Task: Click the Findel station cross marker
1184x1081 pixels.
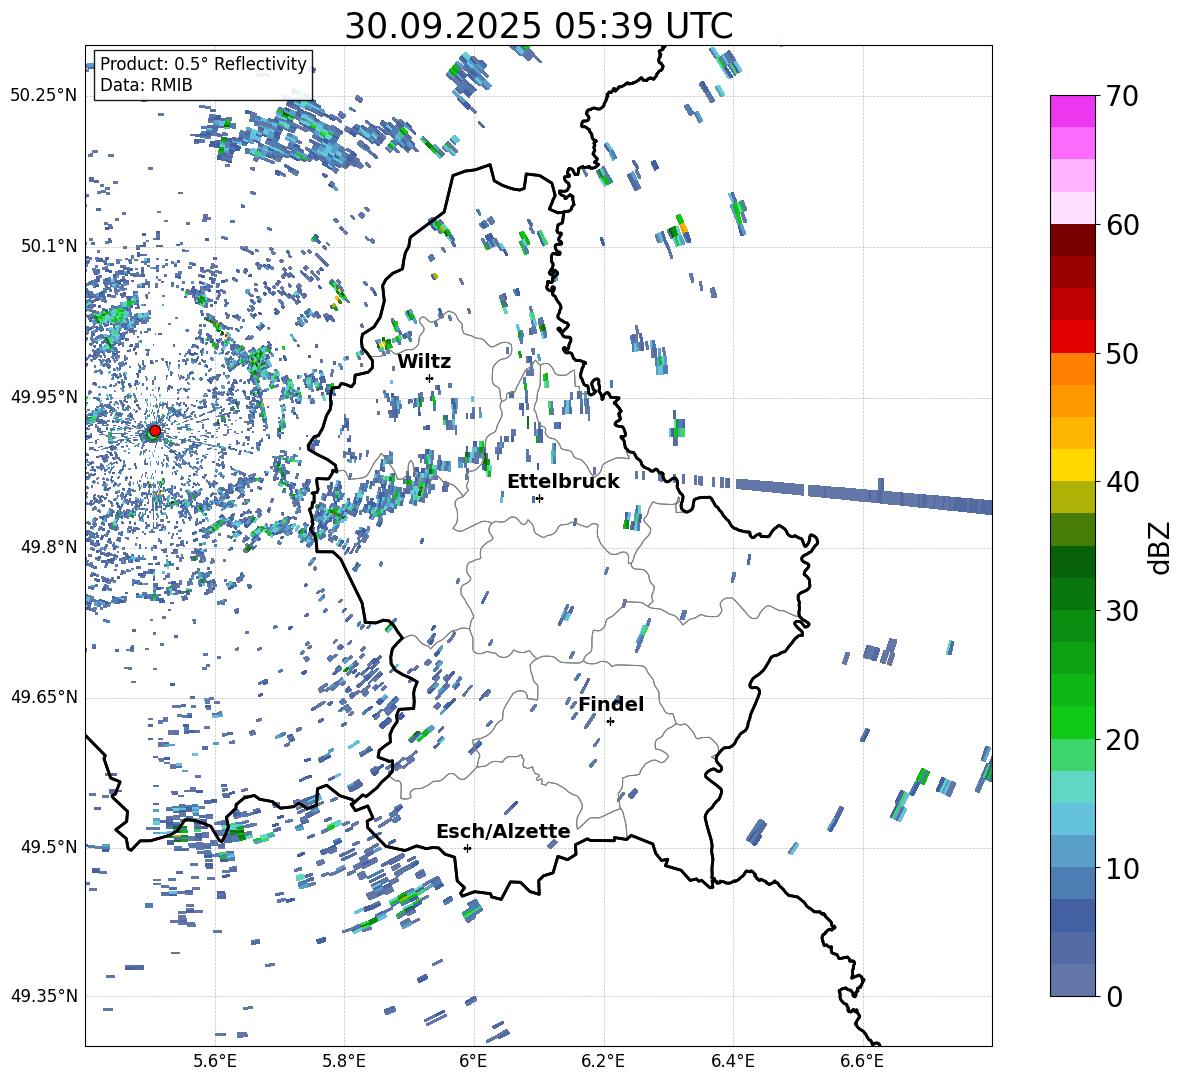Action: [x=610, y=721]
